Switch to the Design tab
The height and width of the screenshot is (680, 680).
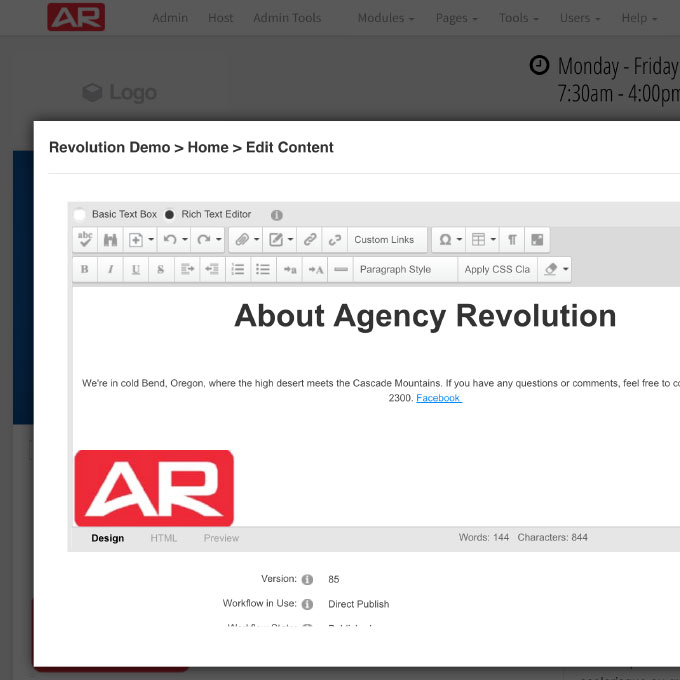pos(108,538)
